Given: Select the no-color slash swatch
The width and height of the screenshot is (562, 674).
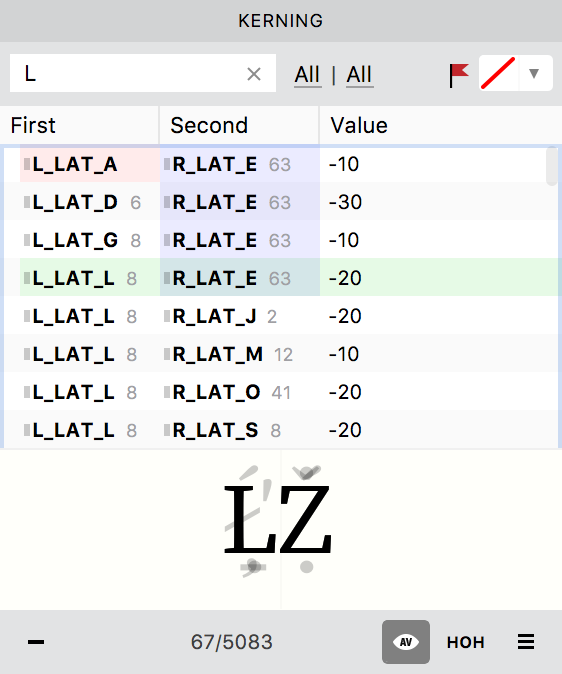Looking at the screenshot, I should click(x=498, y=73).
